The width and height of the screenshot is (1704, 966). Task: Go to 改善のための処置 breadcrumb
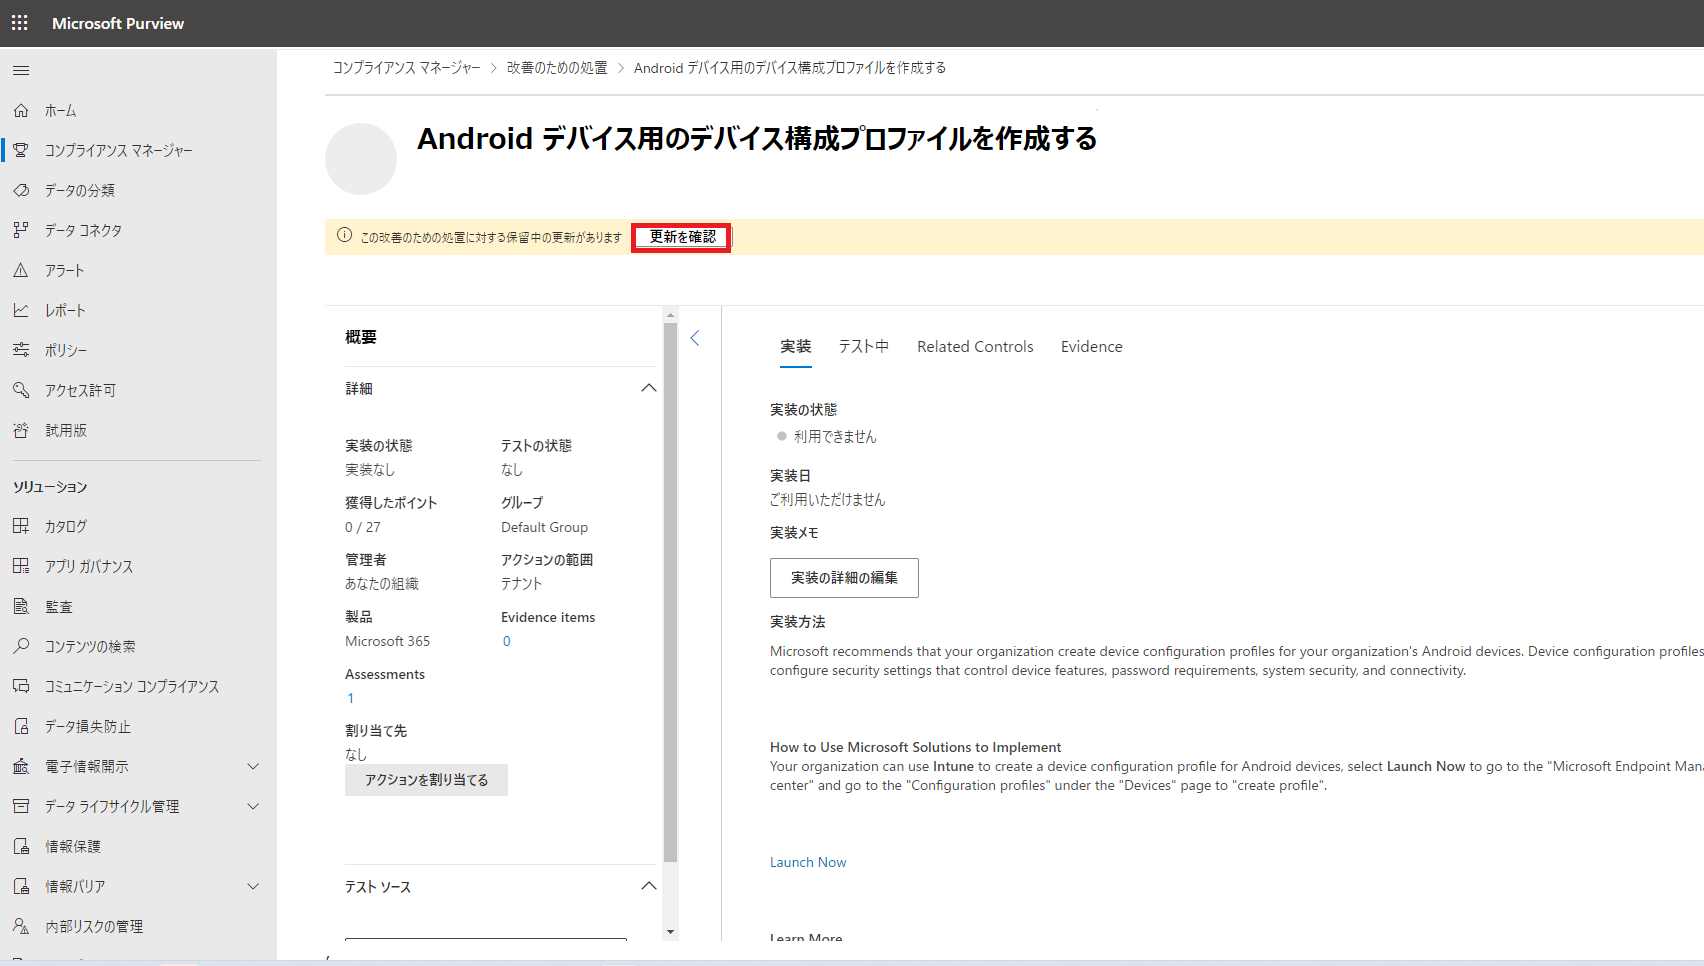click(557, 68)
